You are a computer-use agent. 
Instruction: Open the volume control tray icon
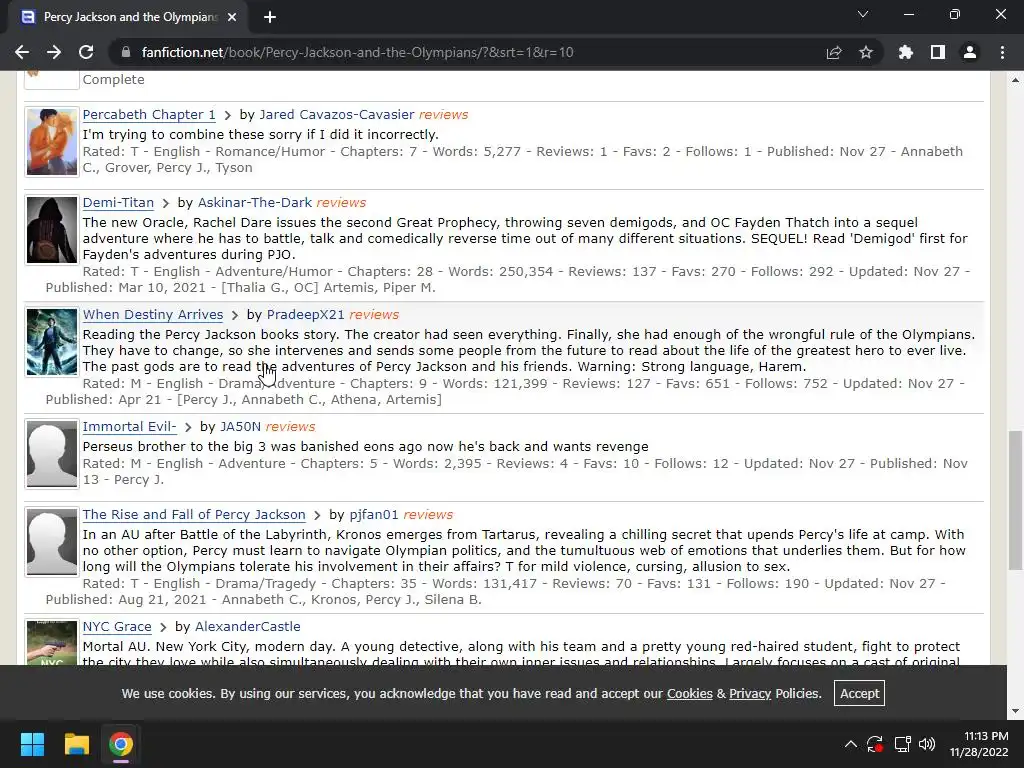pos(927,744)
